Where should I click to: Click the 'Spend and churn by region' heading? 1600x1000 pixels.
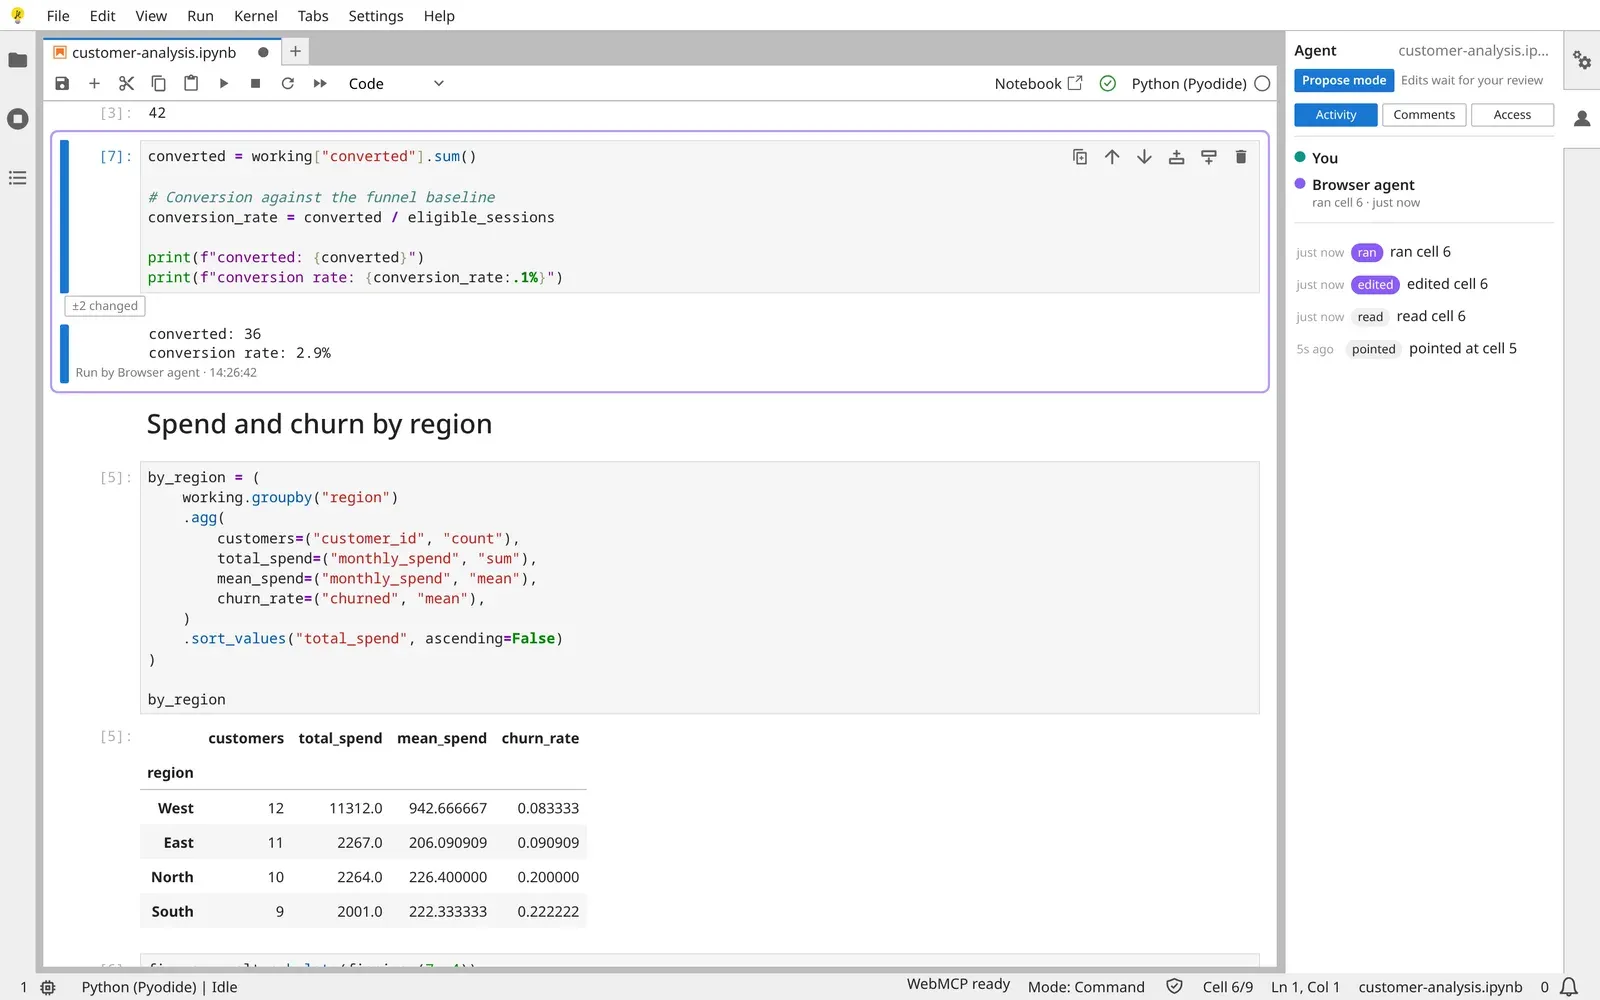pos(319,424)
